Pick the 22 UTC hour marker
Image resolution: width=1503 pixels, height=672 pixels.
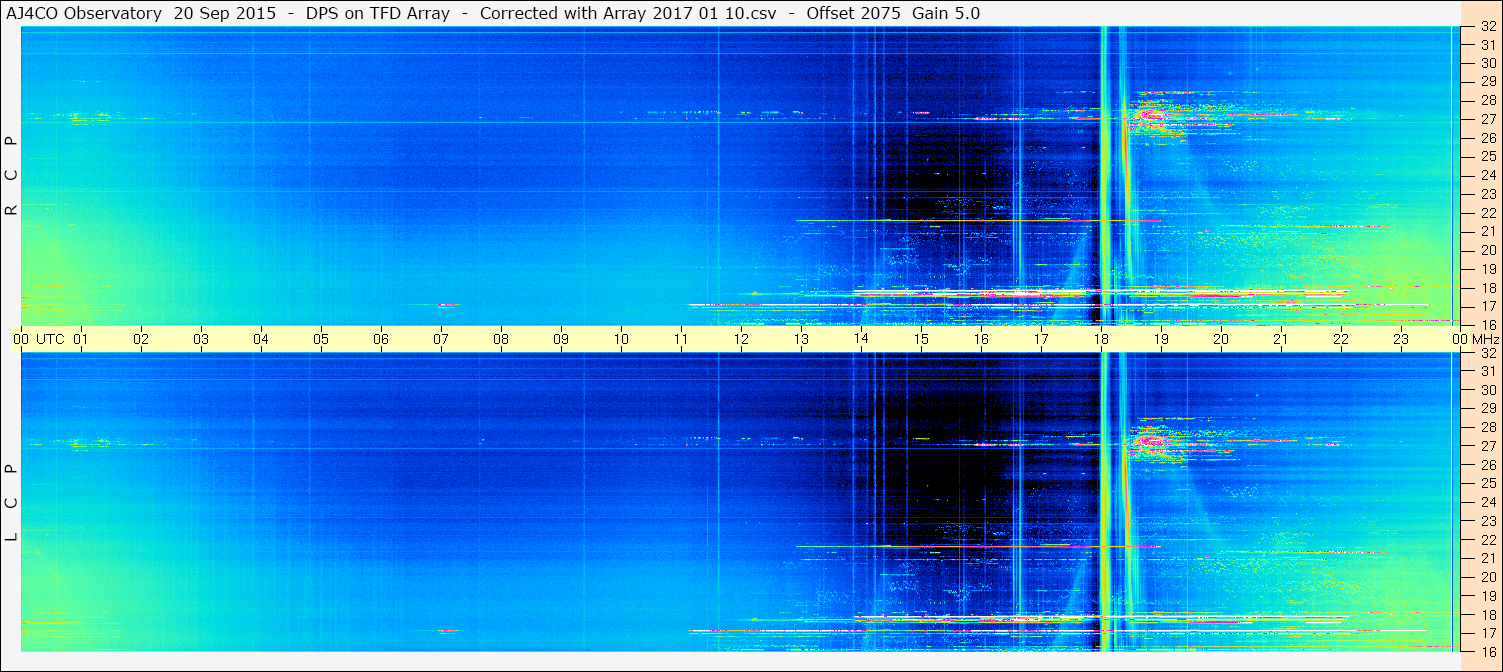[1341, 339]
